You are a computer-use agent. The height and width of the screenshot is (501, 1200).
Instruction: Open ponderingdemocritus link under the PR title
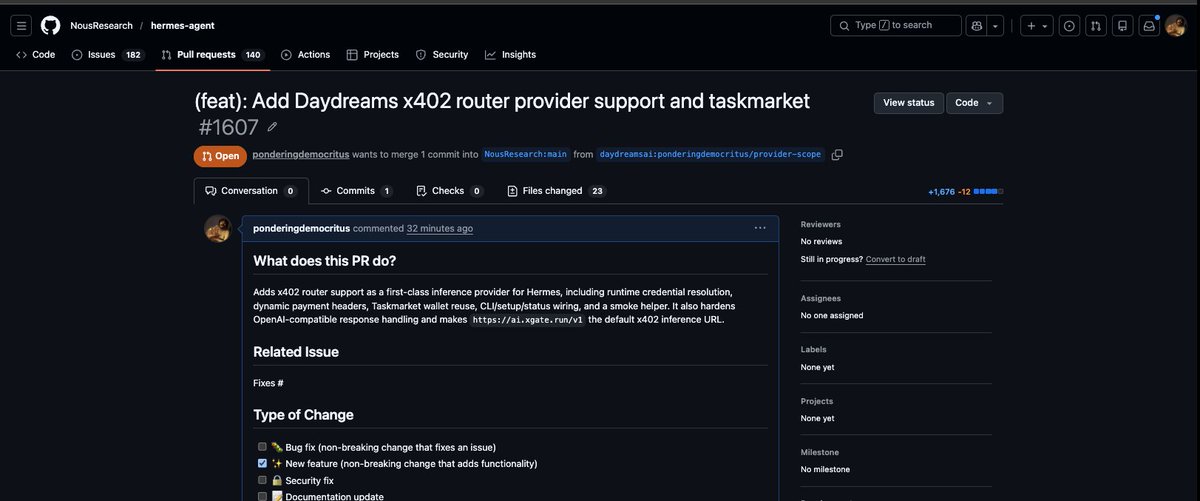[301, 155]
